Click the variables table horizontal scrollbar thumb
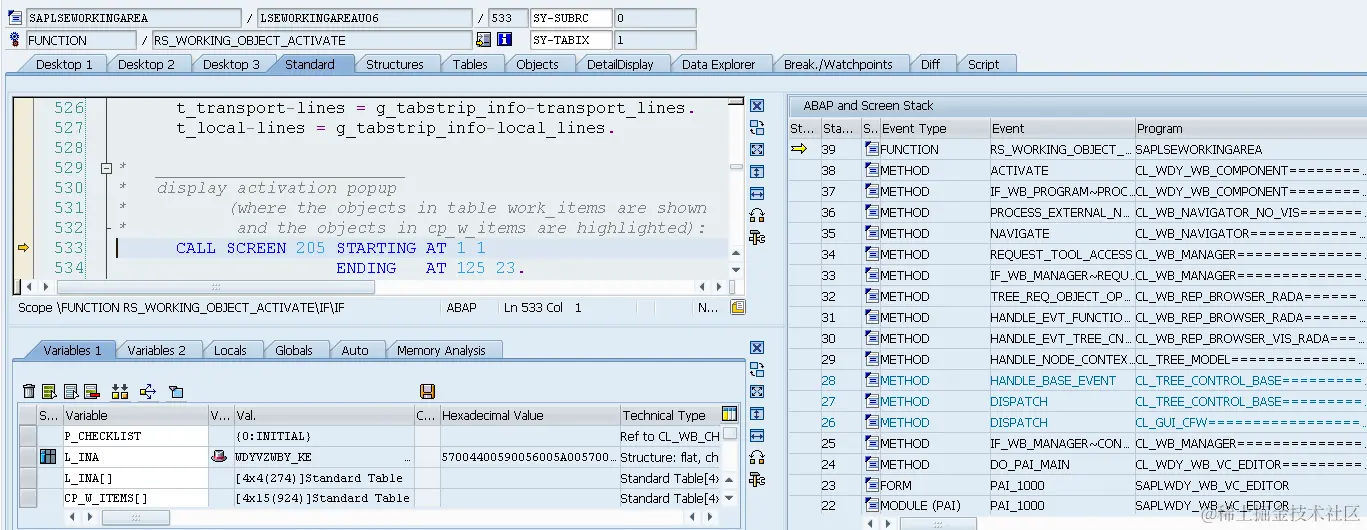Viewport: 1367px width, 530px height. coord(135,517)
